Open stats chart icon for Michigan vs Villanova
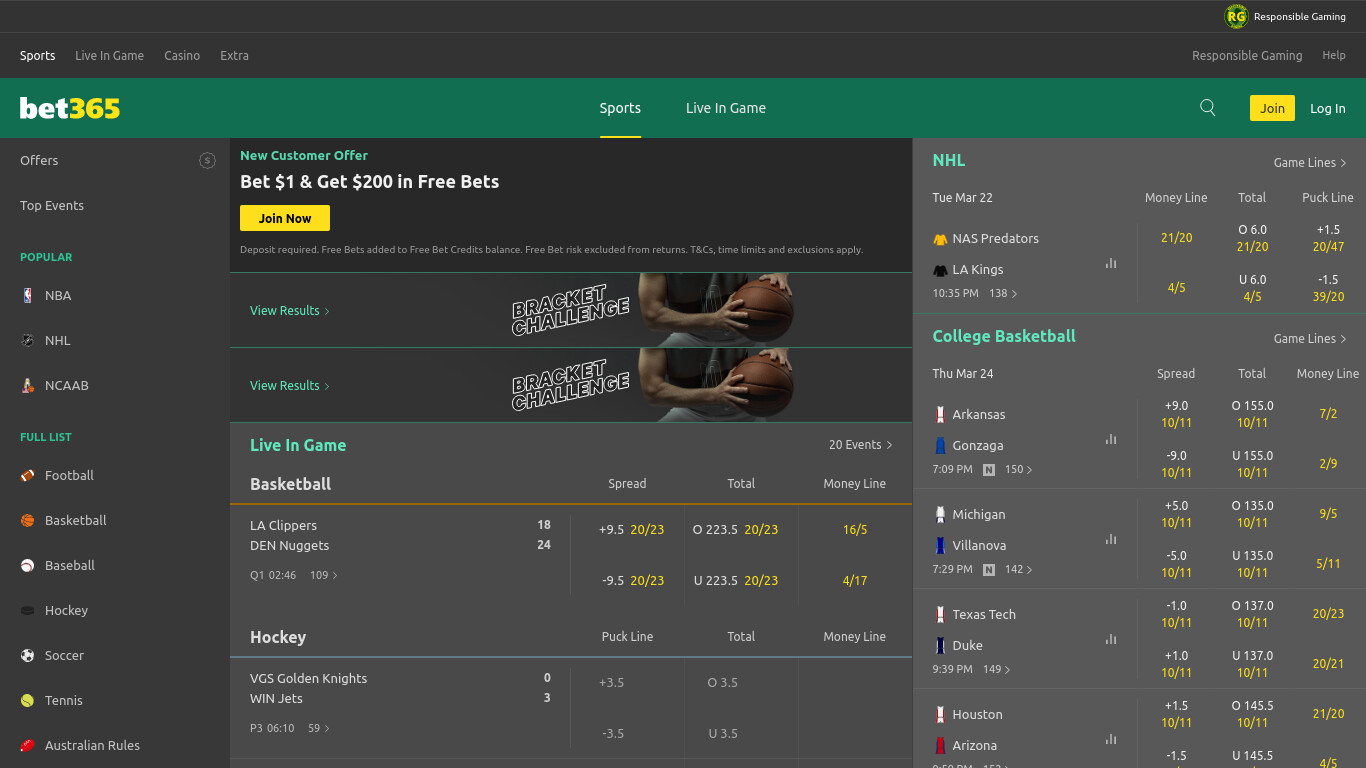The width and height of the screenshot is (1366, 768). 1111,539
